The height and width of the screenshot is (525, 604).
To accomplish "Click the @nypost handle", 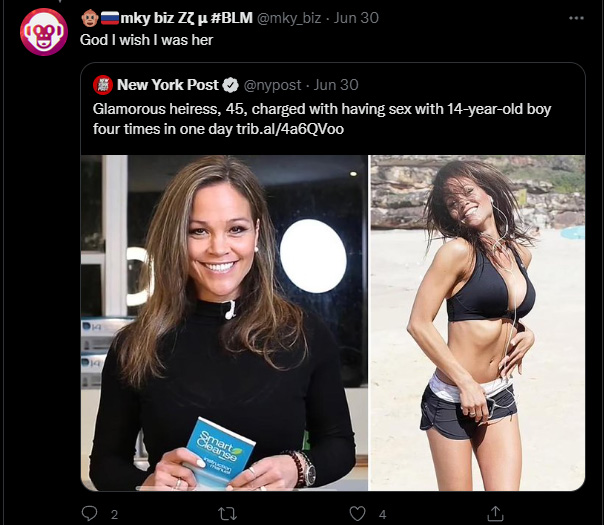I will click(270, 85).
